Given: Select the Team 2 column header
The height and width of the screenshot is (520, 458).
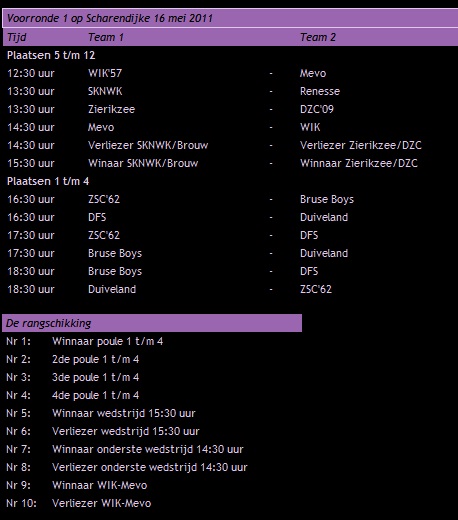Looking at the screenshot, I should (318, 37).
